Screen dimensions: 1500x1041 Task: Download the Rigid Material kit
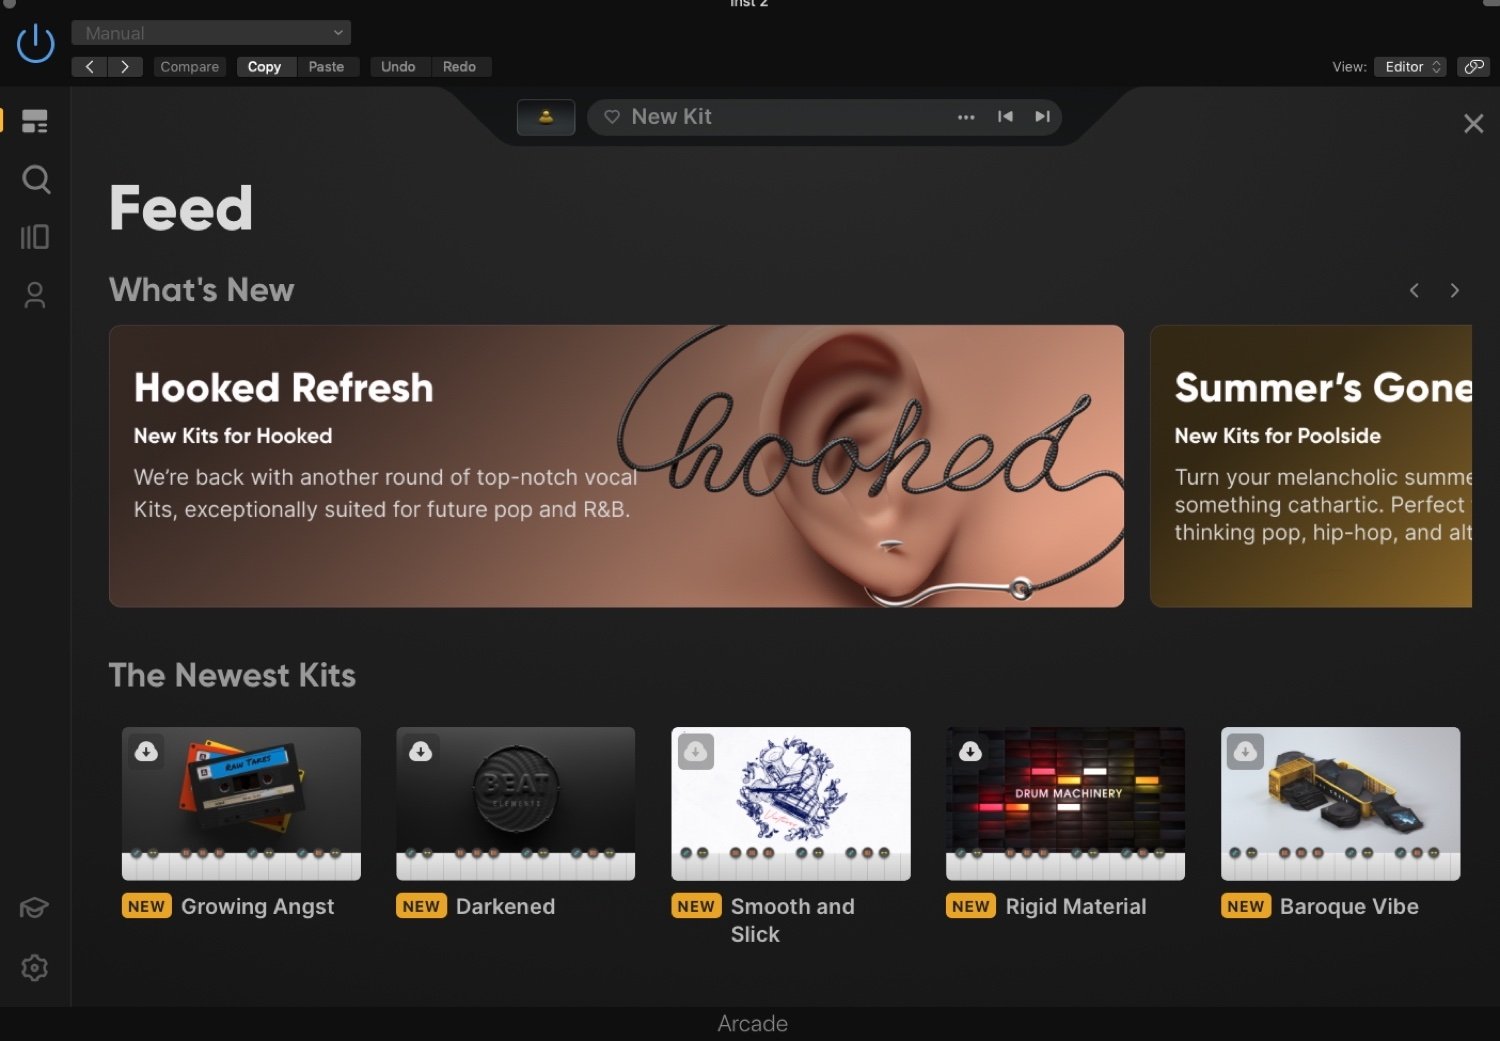click(x=970, y=751)
